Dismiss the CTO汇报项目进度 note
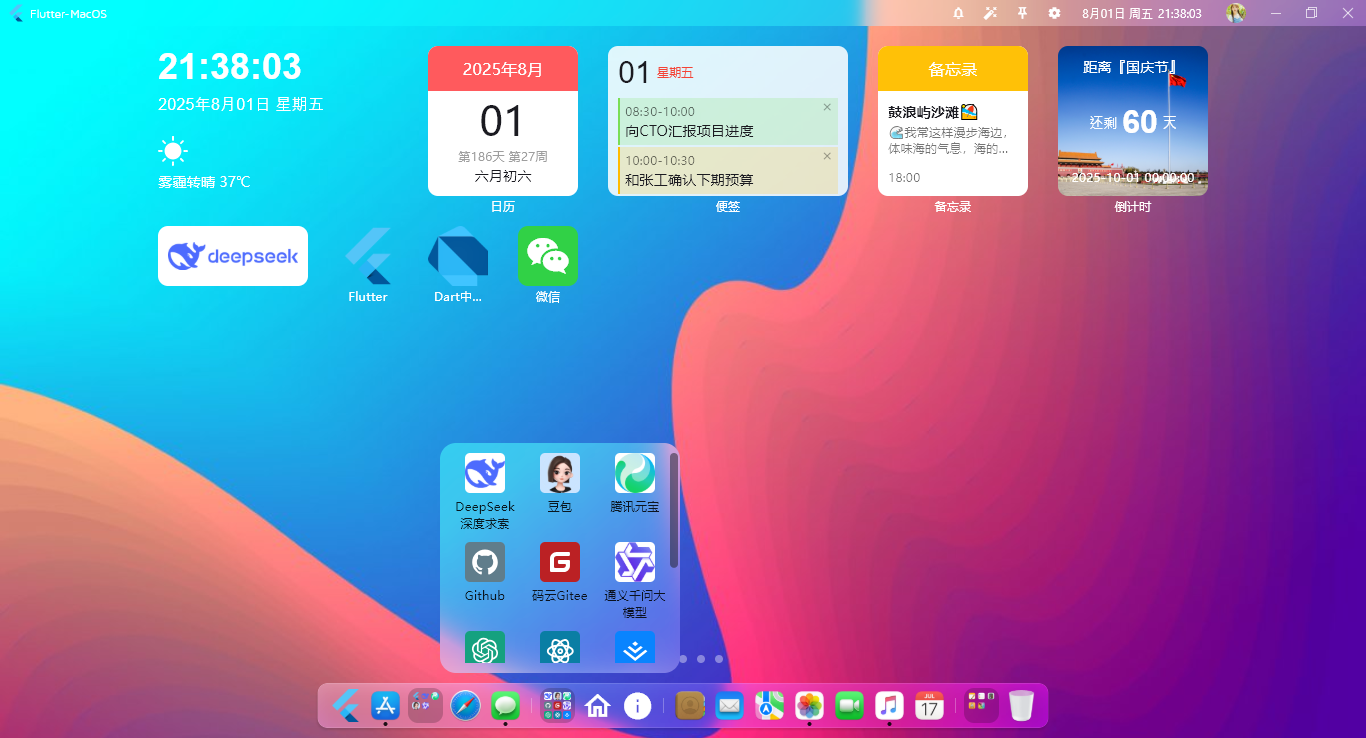The height and width of the screenshot is (738, 1366). pyautogui.click(x=827, y=107)
